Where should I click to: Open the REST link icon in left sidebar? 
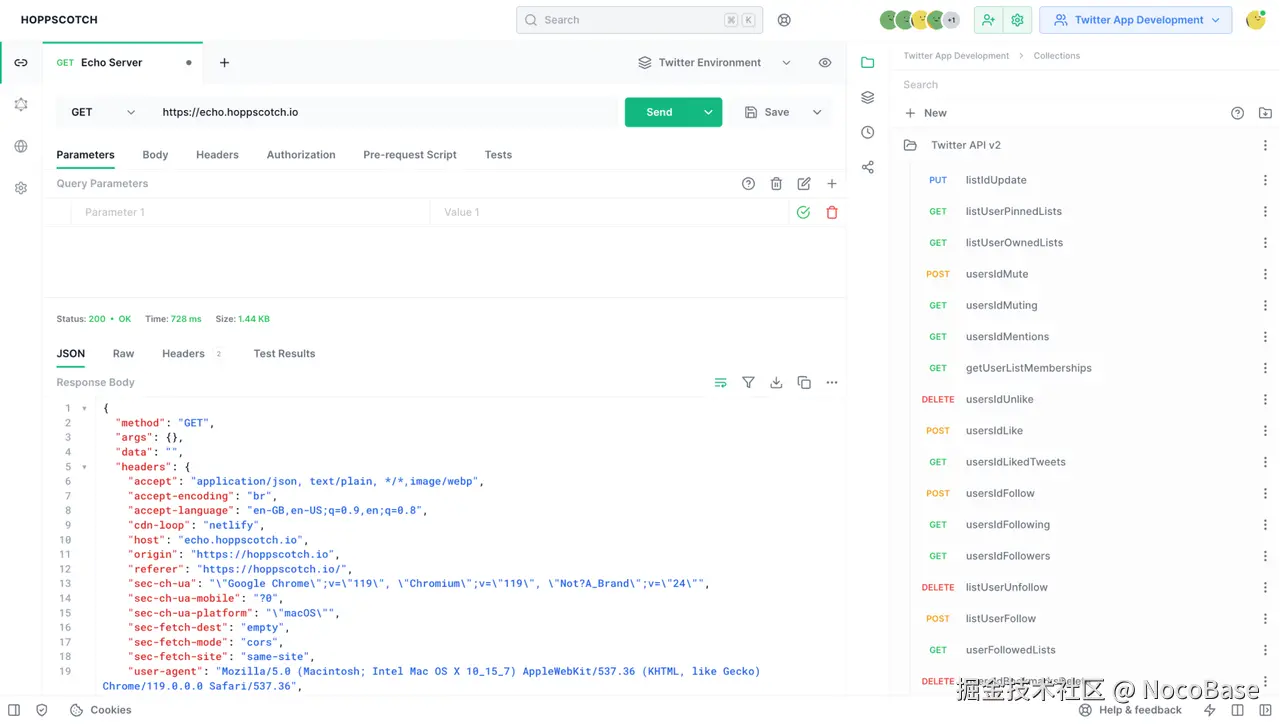click(21, 62)
